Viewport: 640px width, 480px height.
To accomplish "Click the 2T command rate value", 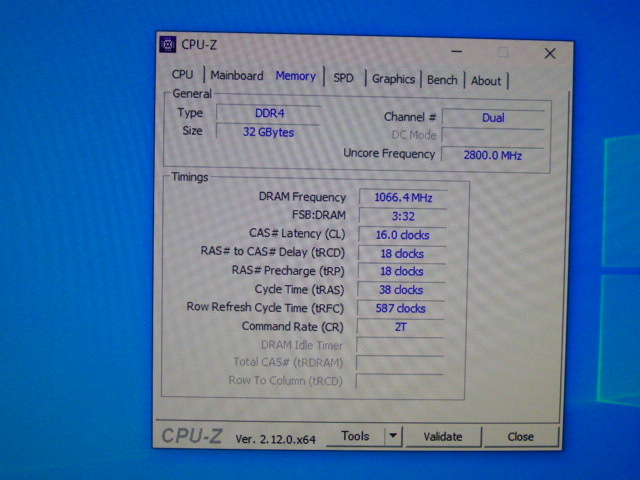I will (x=400, y=327).
